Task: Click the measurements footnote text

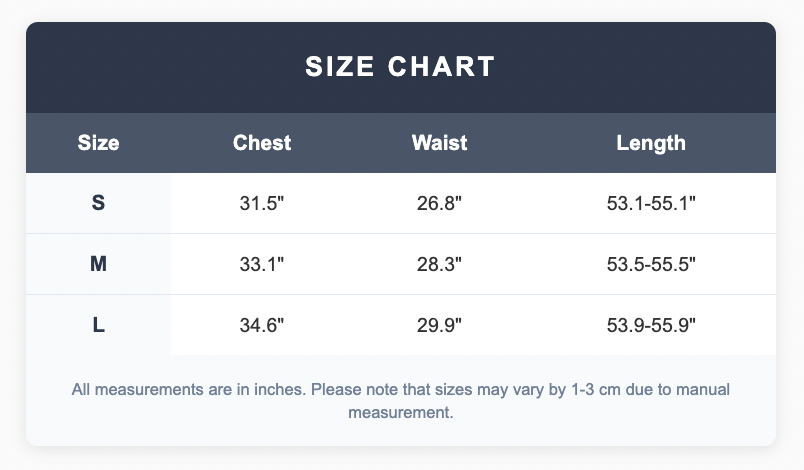Action: (400, 401)
